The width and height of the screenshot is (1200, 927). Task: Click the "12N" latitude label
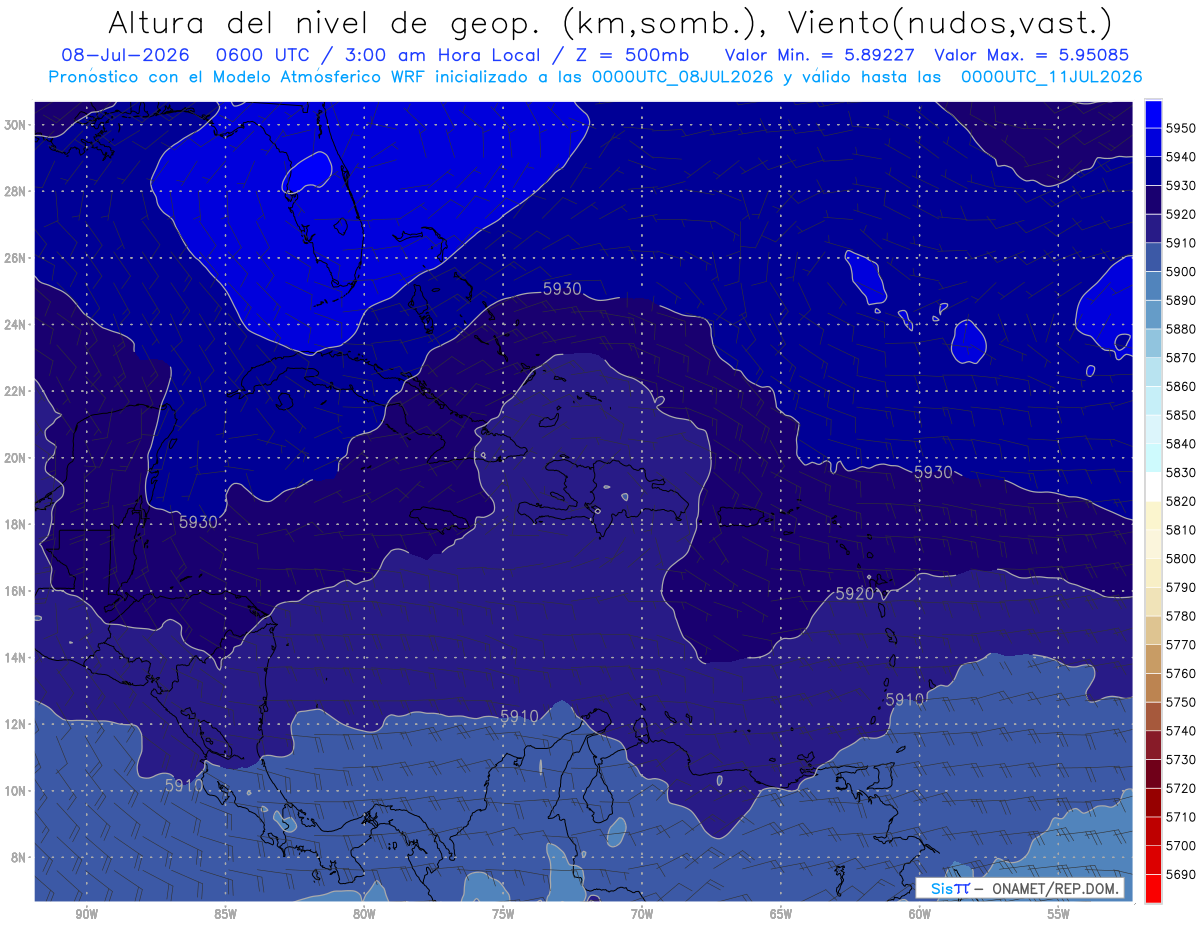pyautogui.click(x=17, y=724)
